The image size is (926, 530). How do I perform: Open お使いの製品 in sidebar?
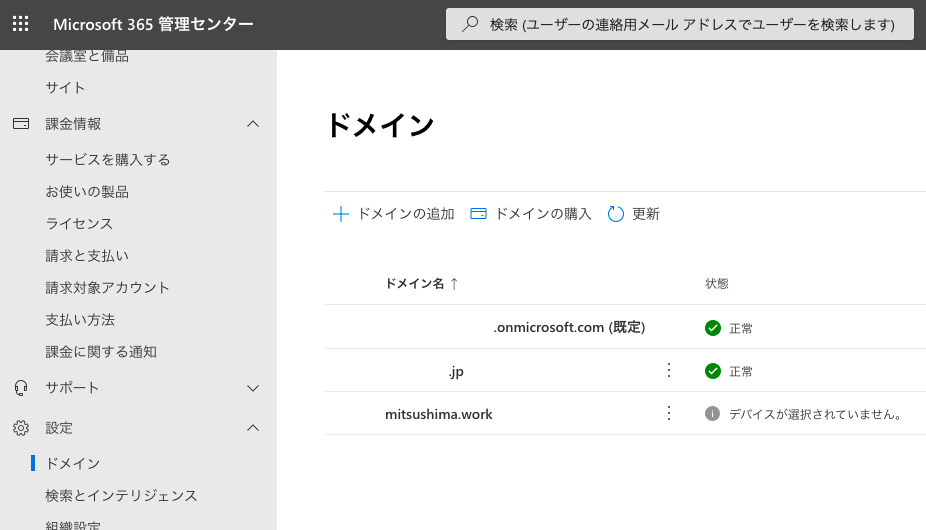pyautogui.click(x=87, y=191)
